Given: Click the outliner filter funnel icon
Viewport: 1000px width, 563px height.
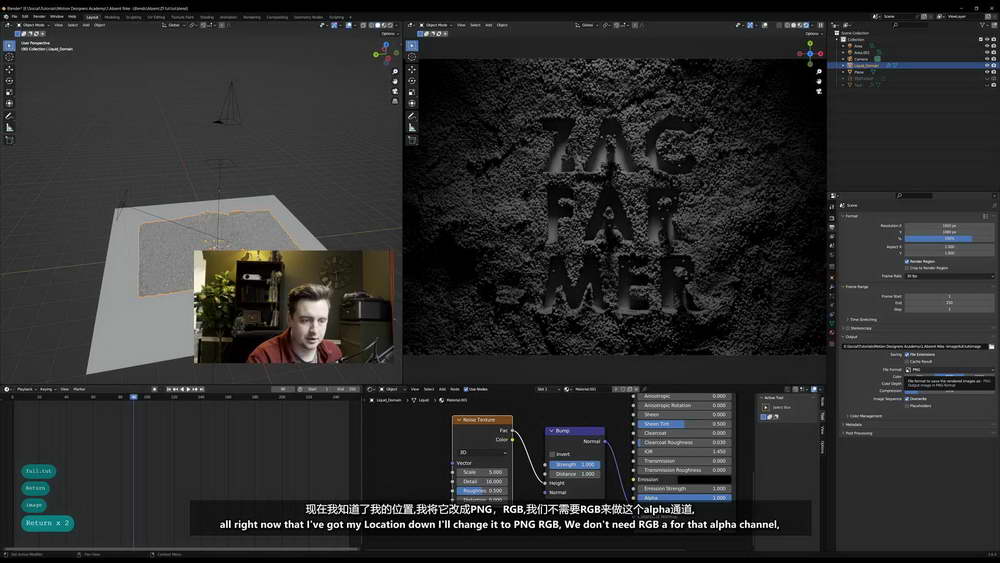Looking at the screenshot, I should click(x=982, y=25).
